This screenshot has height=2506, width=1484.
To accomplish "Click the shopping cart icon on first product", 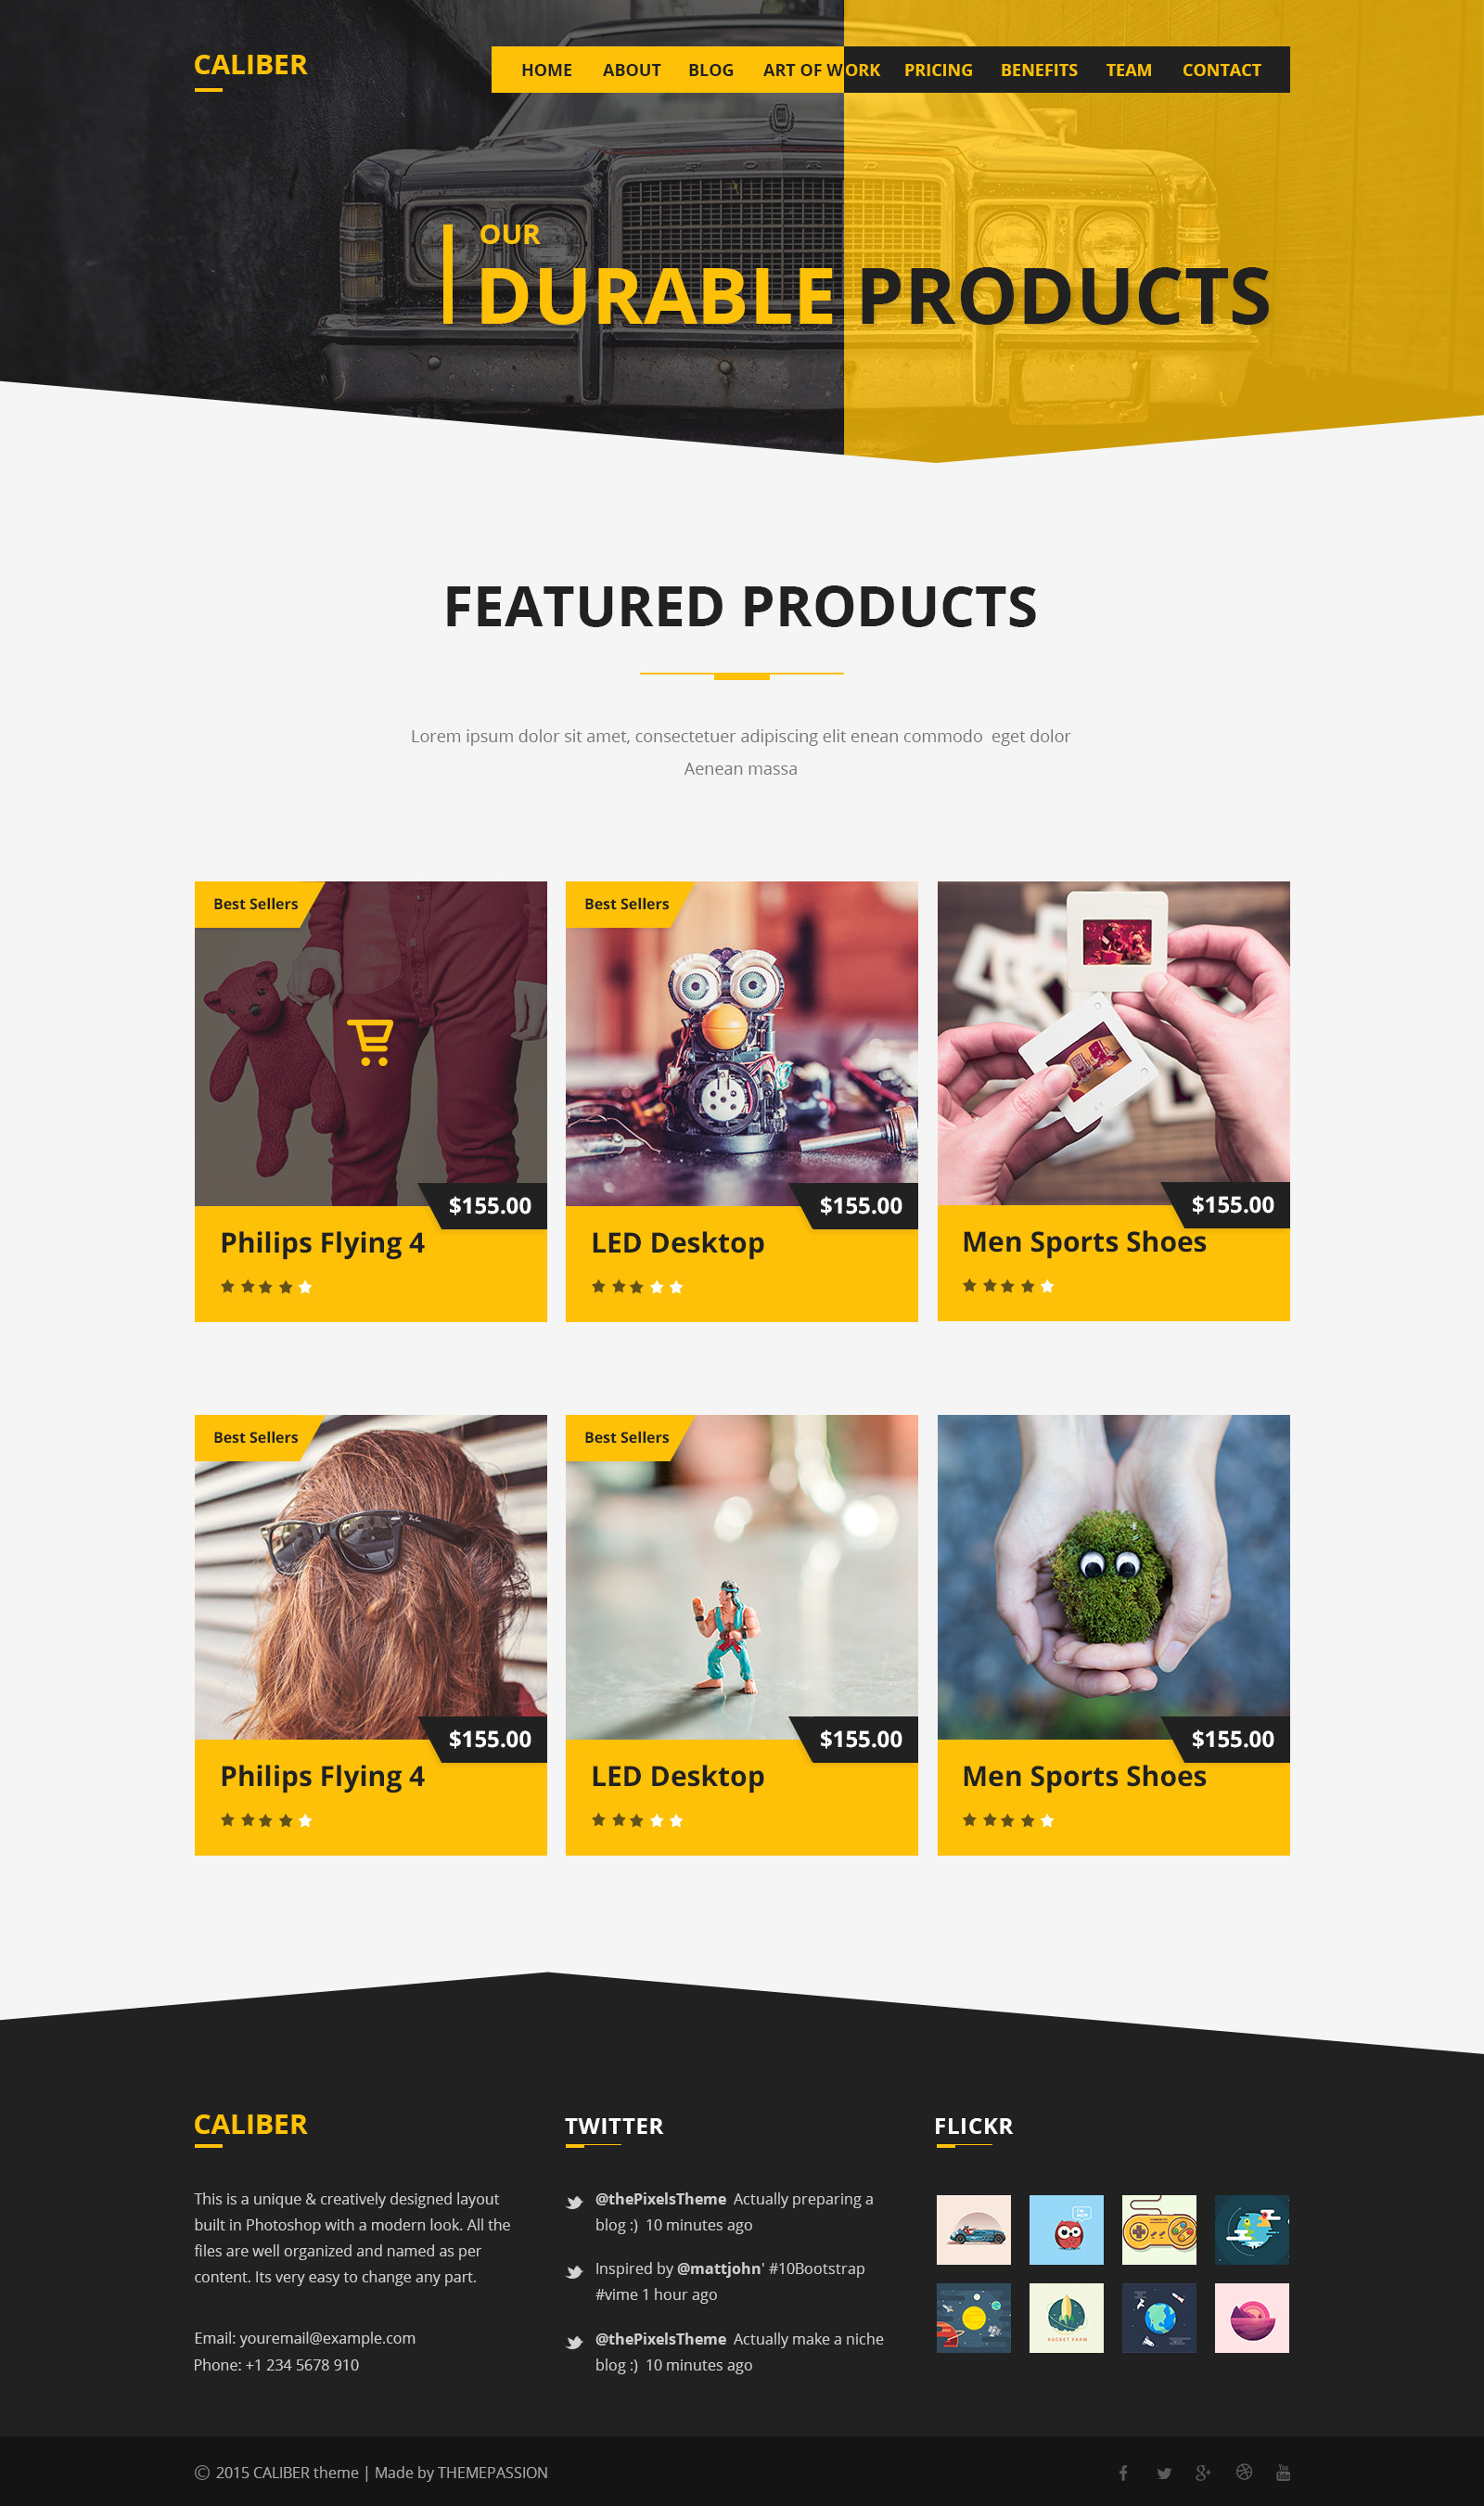I will pyautogui.click(x=370, y=1042).
